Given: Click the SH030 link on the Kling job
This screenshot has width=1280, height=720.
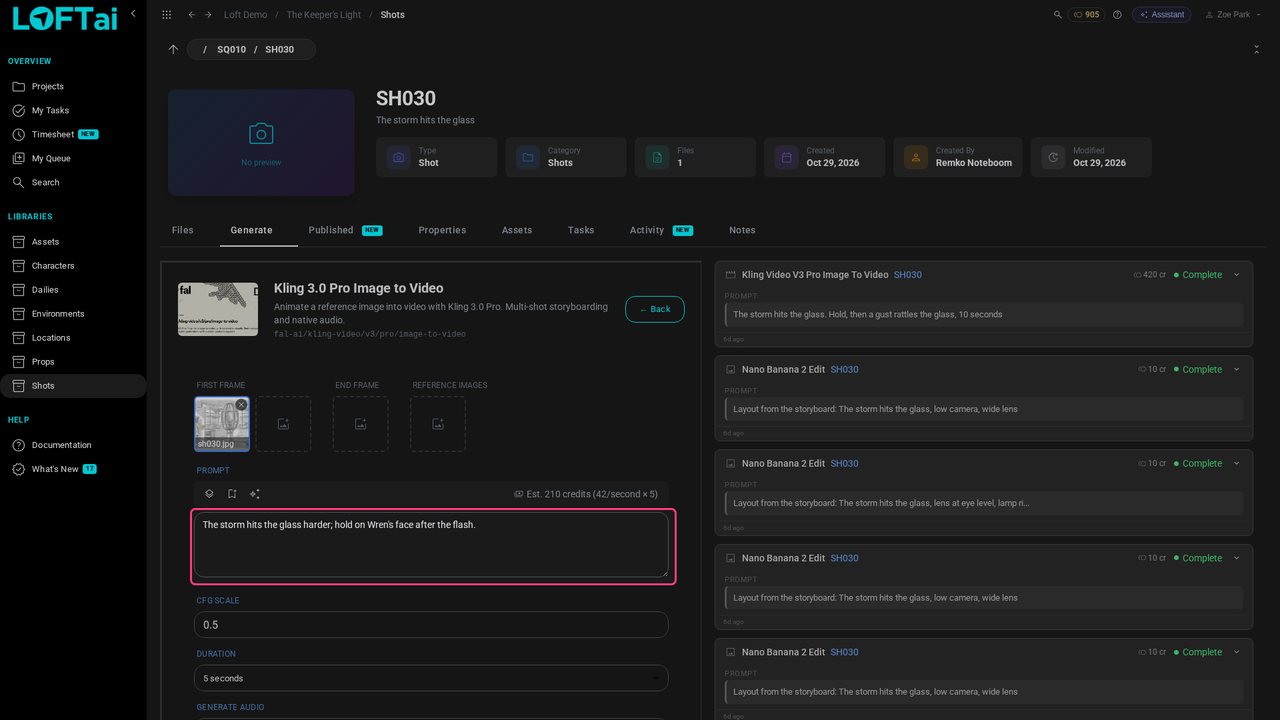Looking at the screenshot, I should tap(908, 275).
